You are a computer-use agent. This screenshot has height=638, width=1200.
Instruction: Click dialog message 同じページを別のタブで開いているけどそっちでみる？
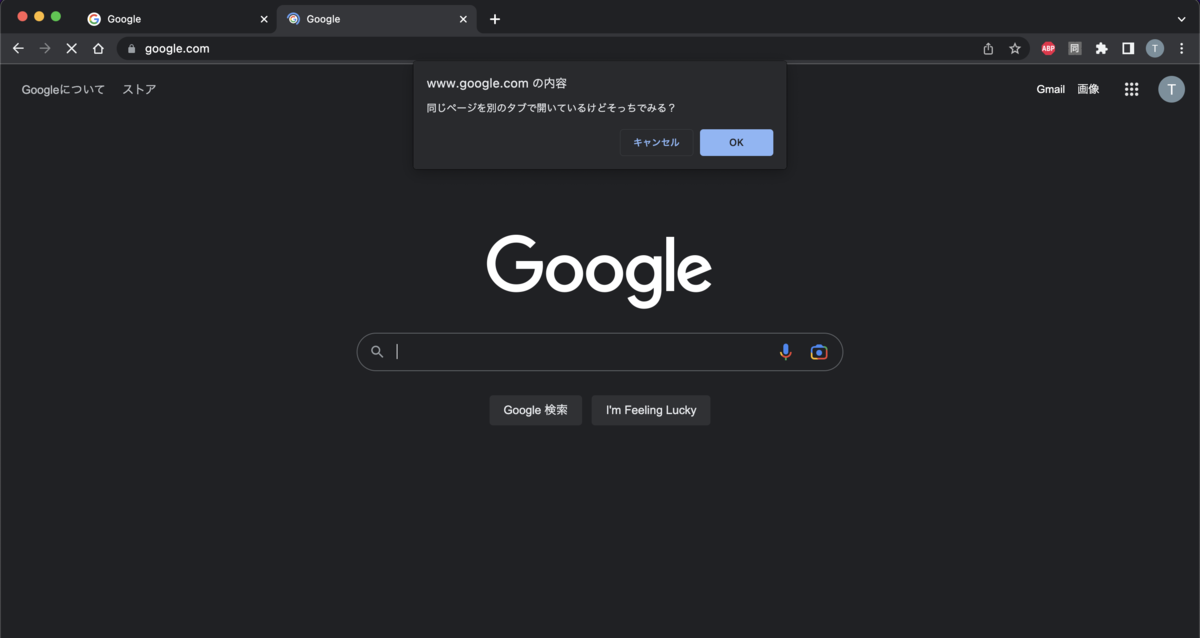551,107
